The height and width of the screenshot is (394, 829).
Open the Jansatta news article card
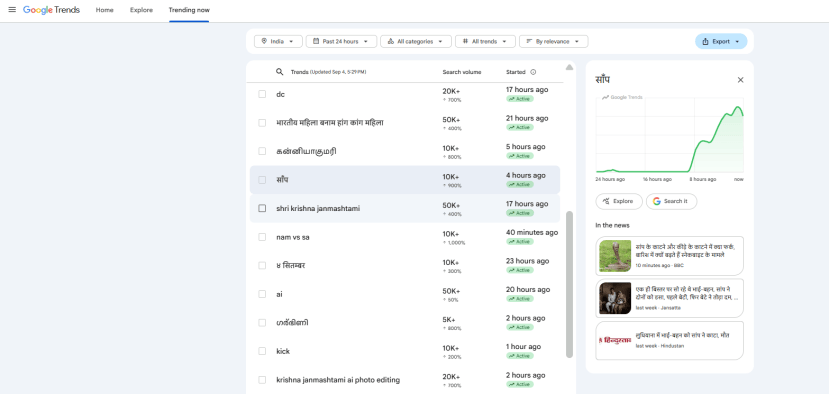[669, 298]
